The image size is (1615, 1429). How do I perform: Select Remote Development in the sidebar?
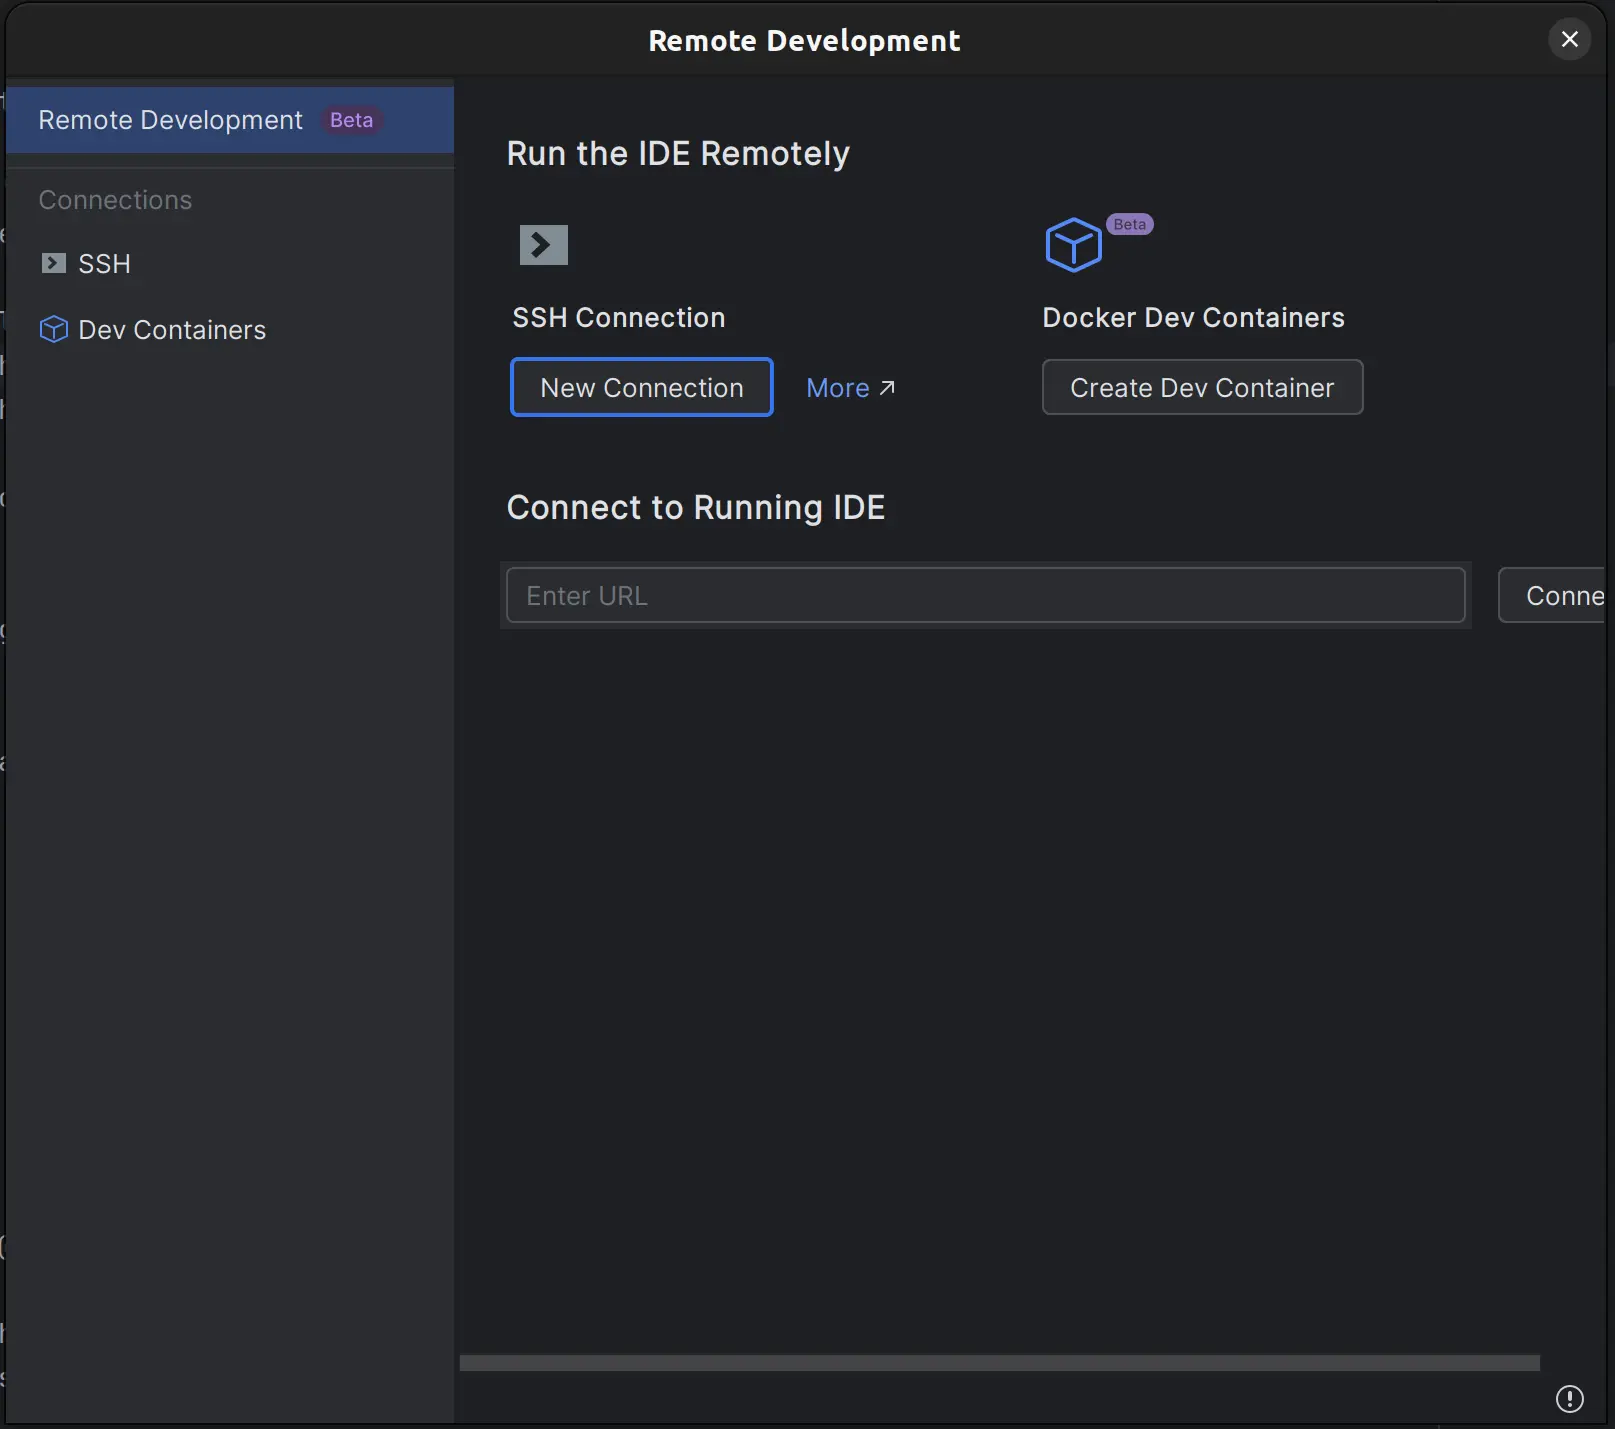point(170,120)
